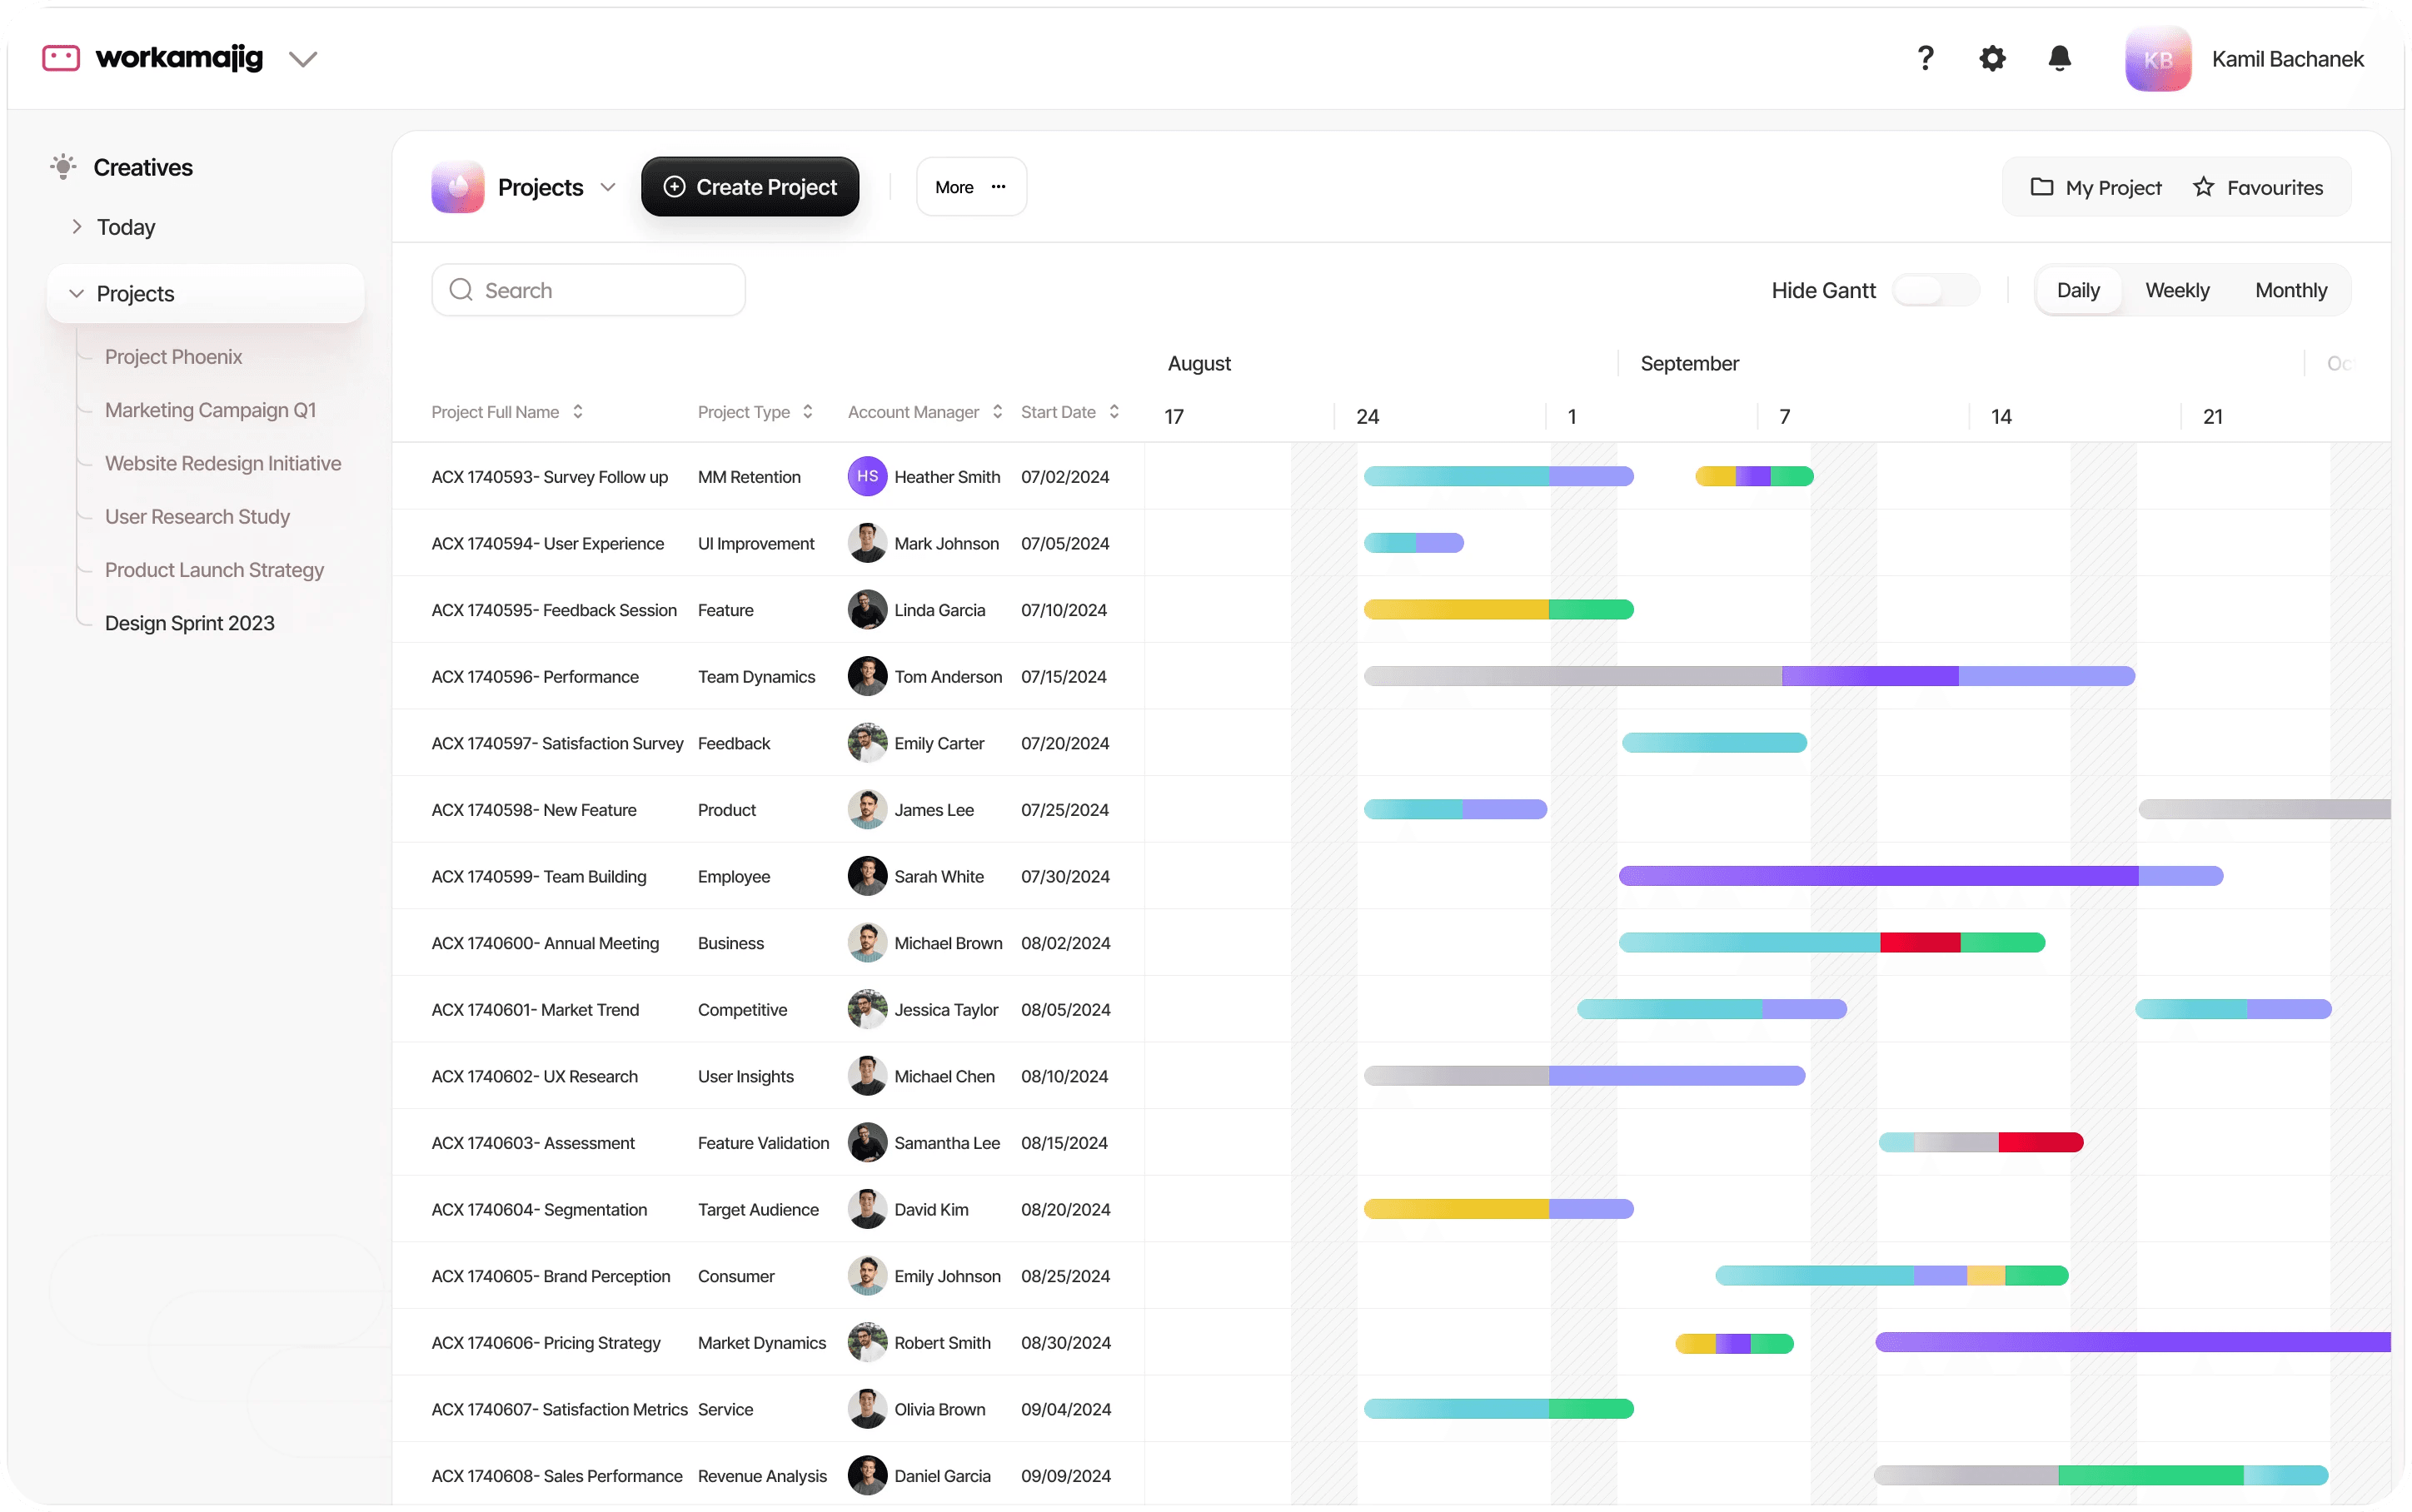Click Heather Smith's HS avatar
Viewport: 2412px width, 1512px height.
pyautogui.click(x=867, y=477)
